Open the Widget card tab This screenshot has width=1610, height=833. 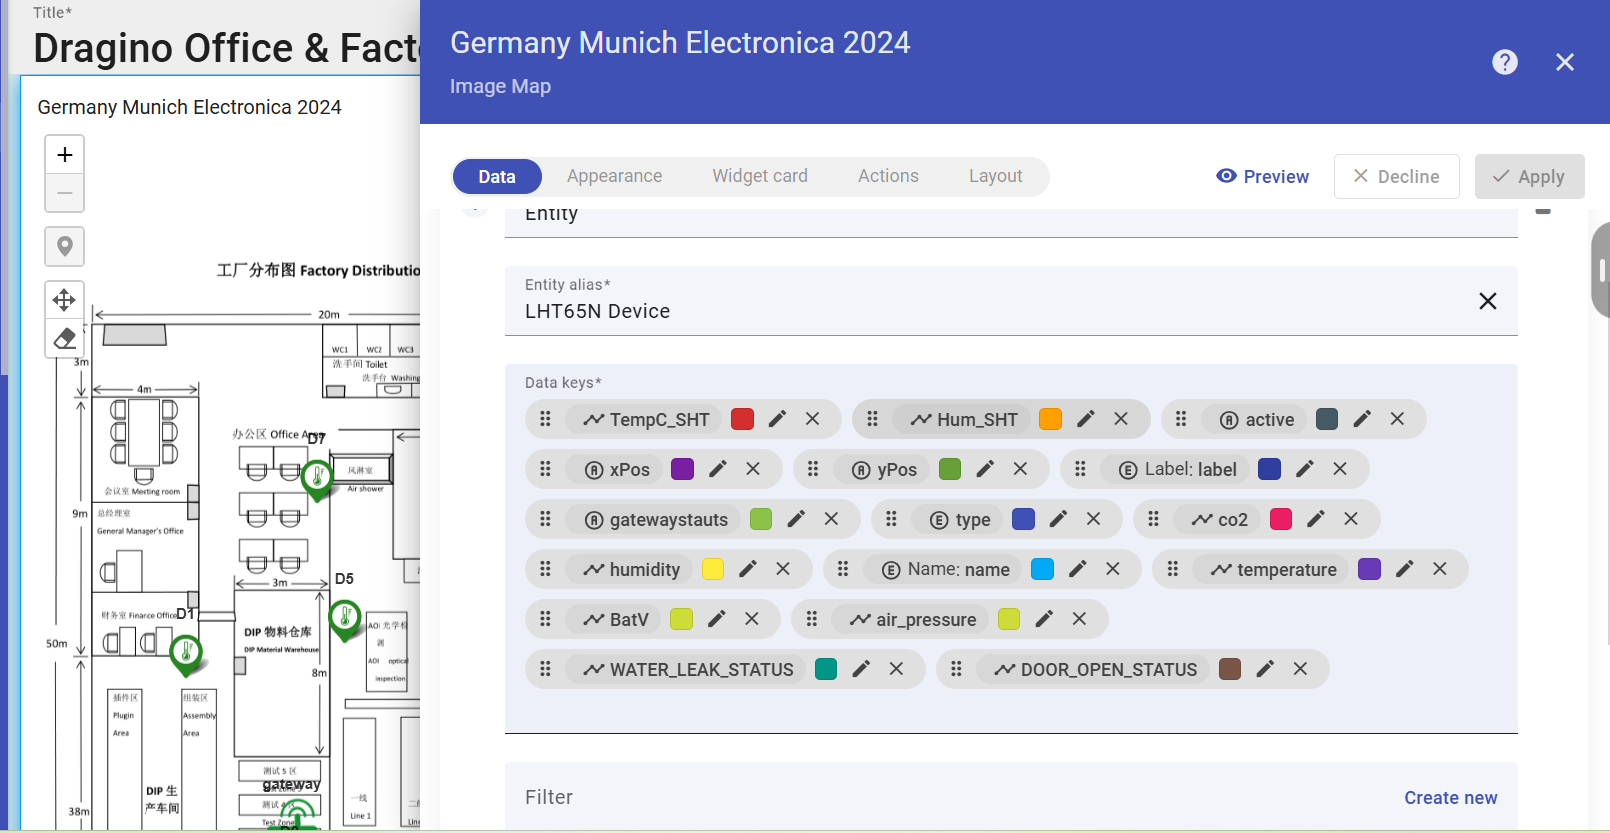(x=759, y=176)
